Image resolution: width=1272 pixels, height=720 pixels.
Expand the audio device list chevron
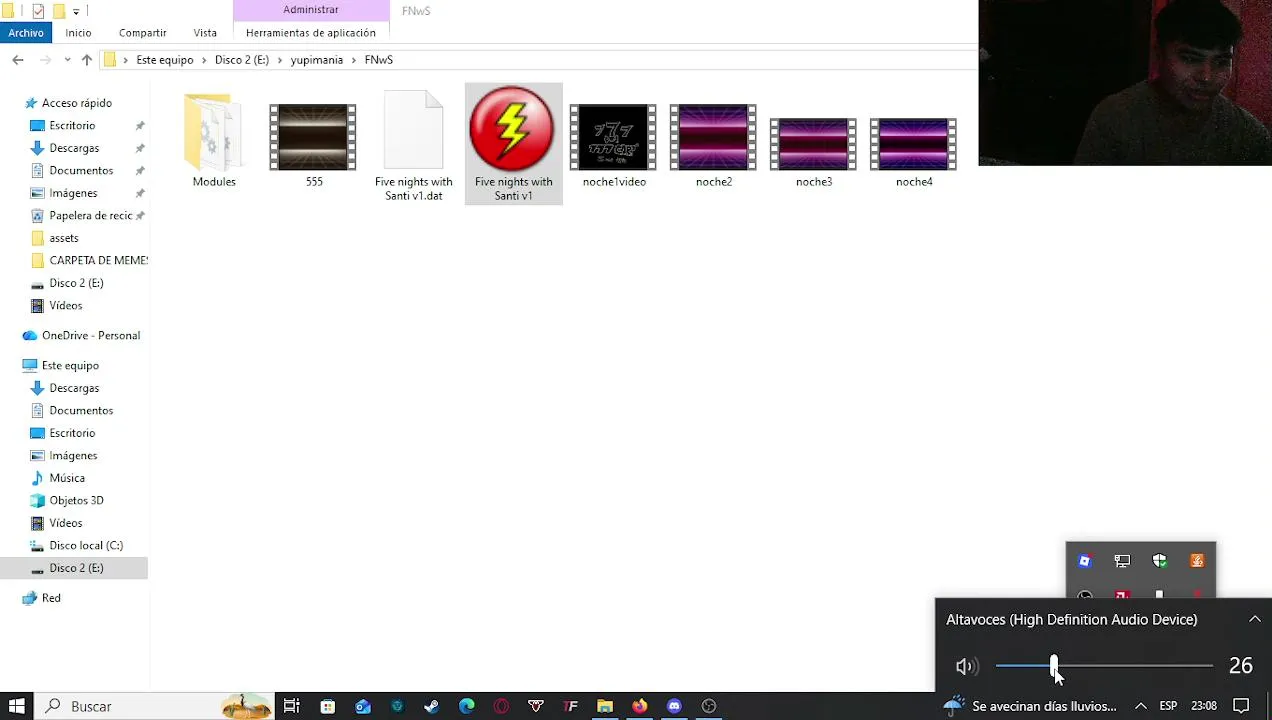tap(1254, 620)
